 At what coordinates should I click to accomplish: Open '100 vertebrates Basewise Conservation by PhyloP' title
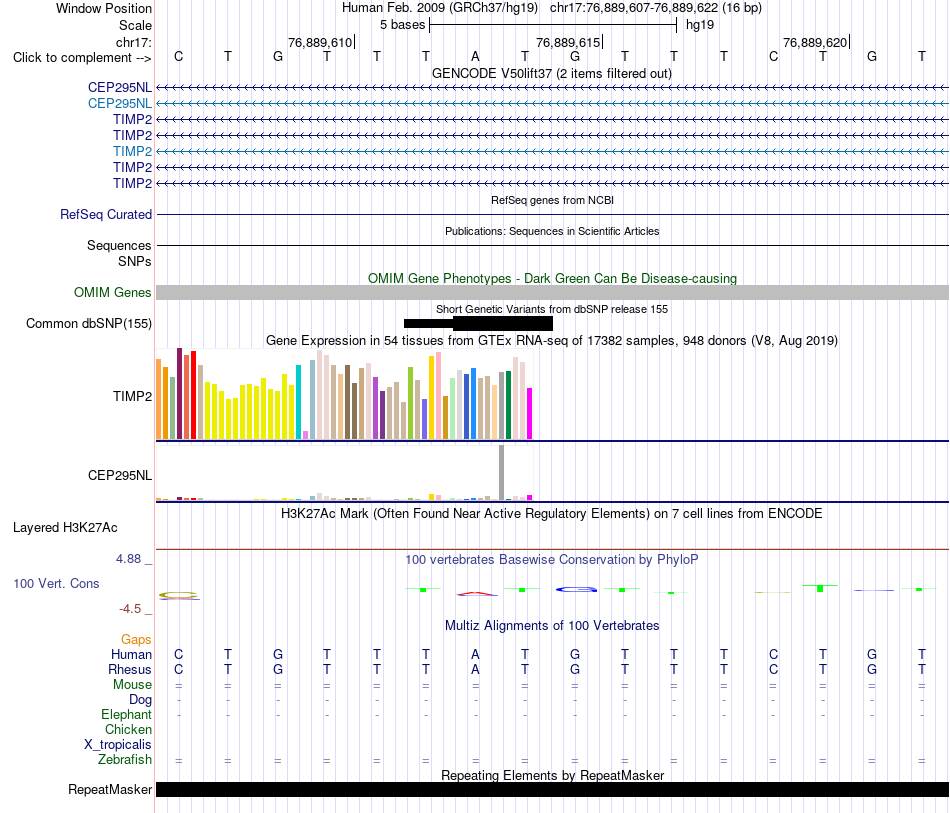click(552, 560)
